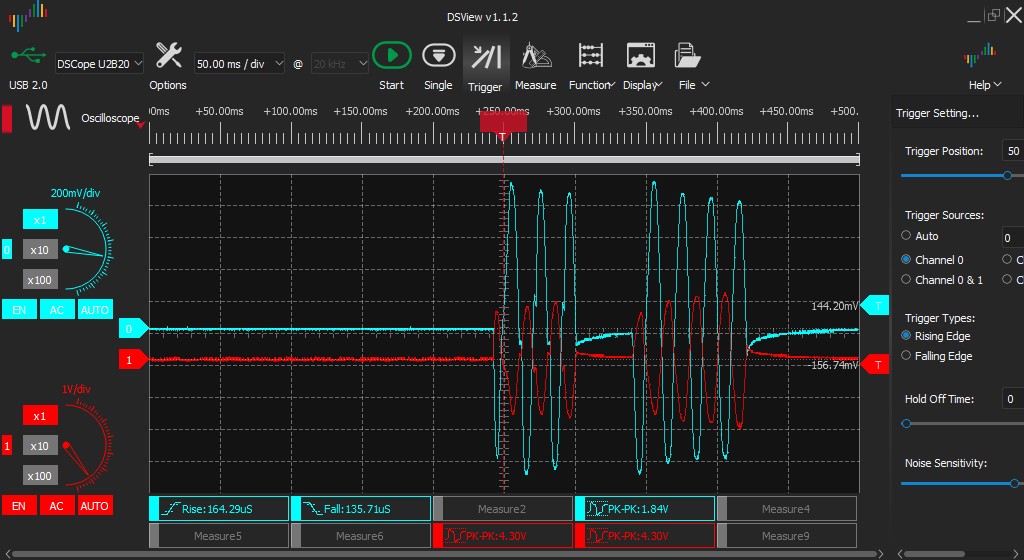Expand the DSCope U2B20 device dropdown
Viewport: 1024px width, 560px height.
coord(99,63)
